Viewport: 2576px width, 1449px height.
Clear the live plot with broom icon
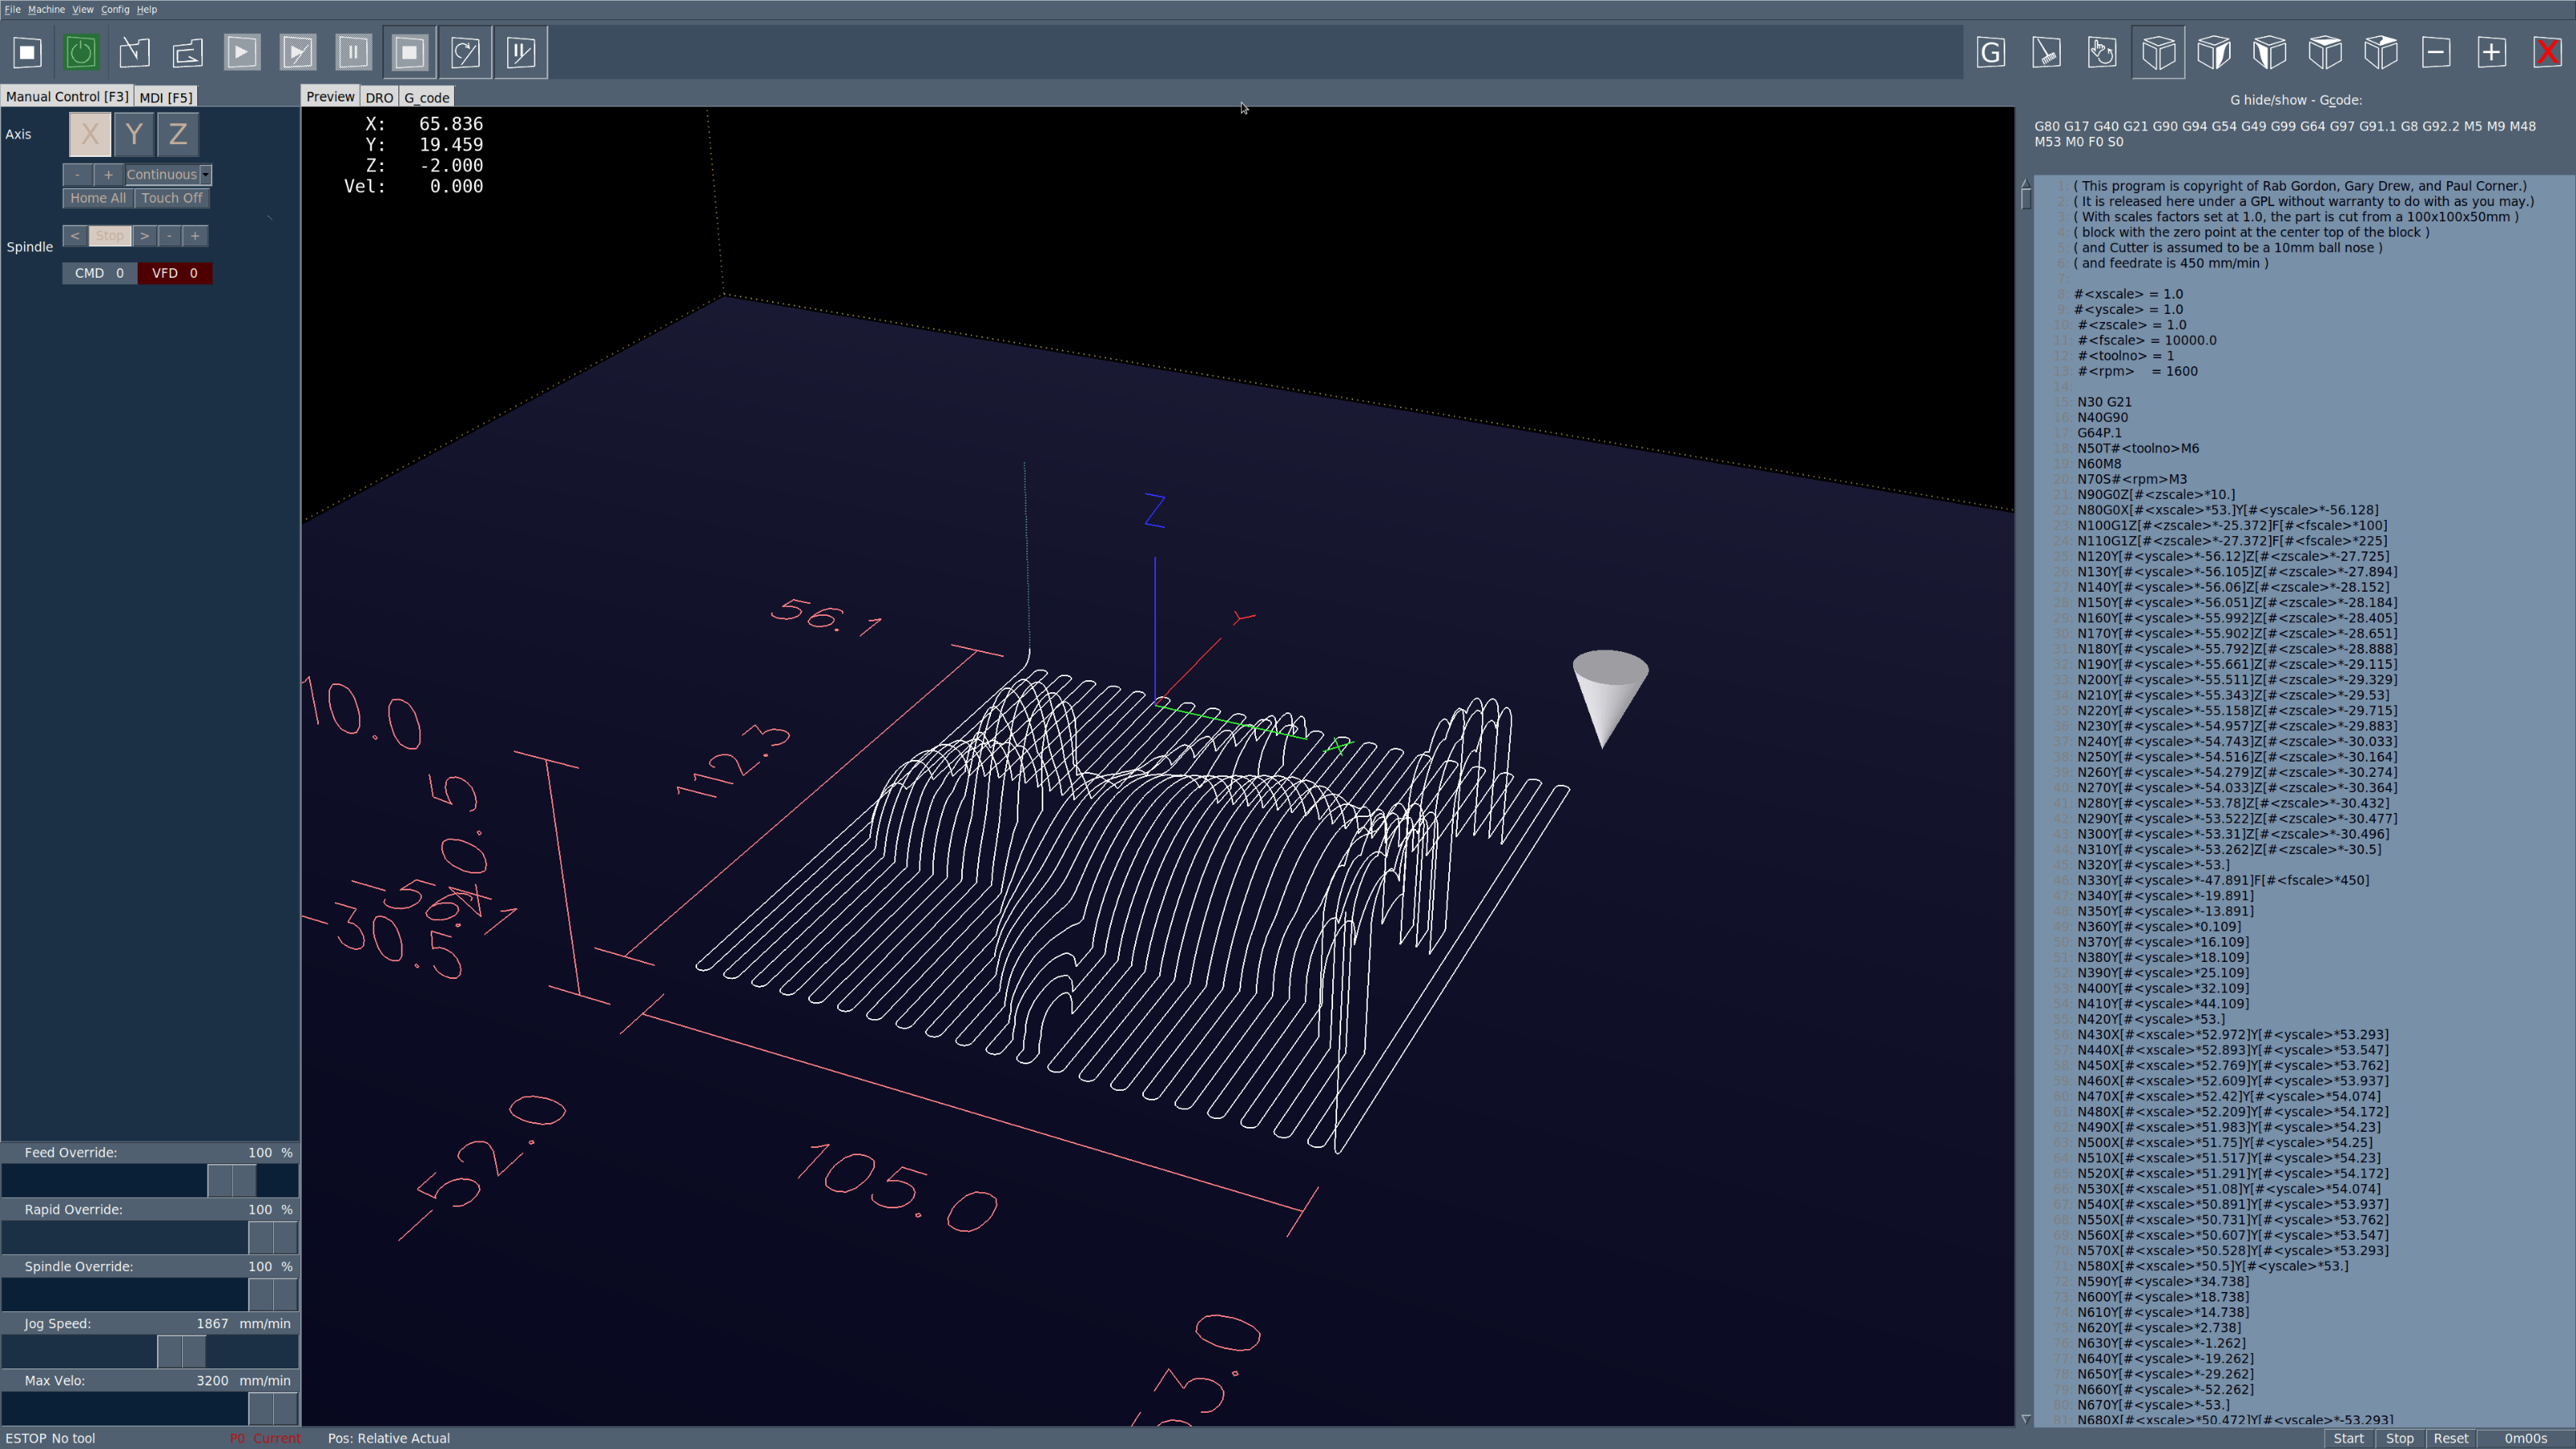2047,52
